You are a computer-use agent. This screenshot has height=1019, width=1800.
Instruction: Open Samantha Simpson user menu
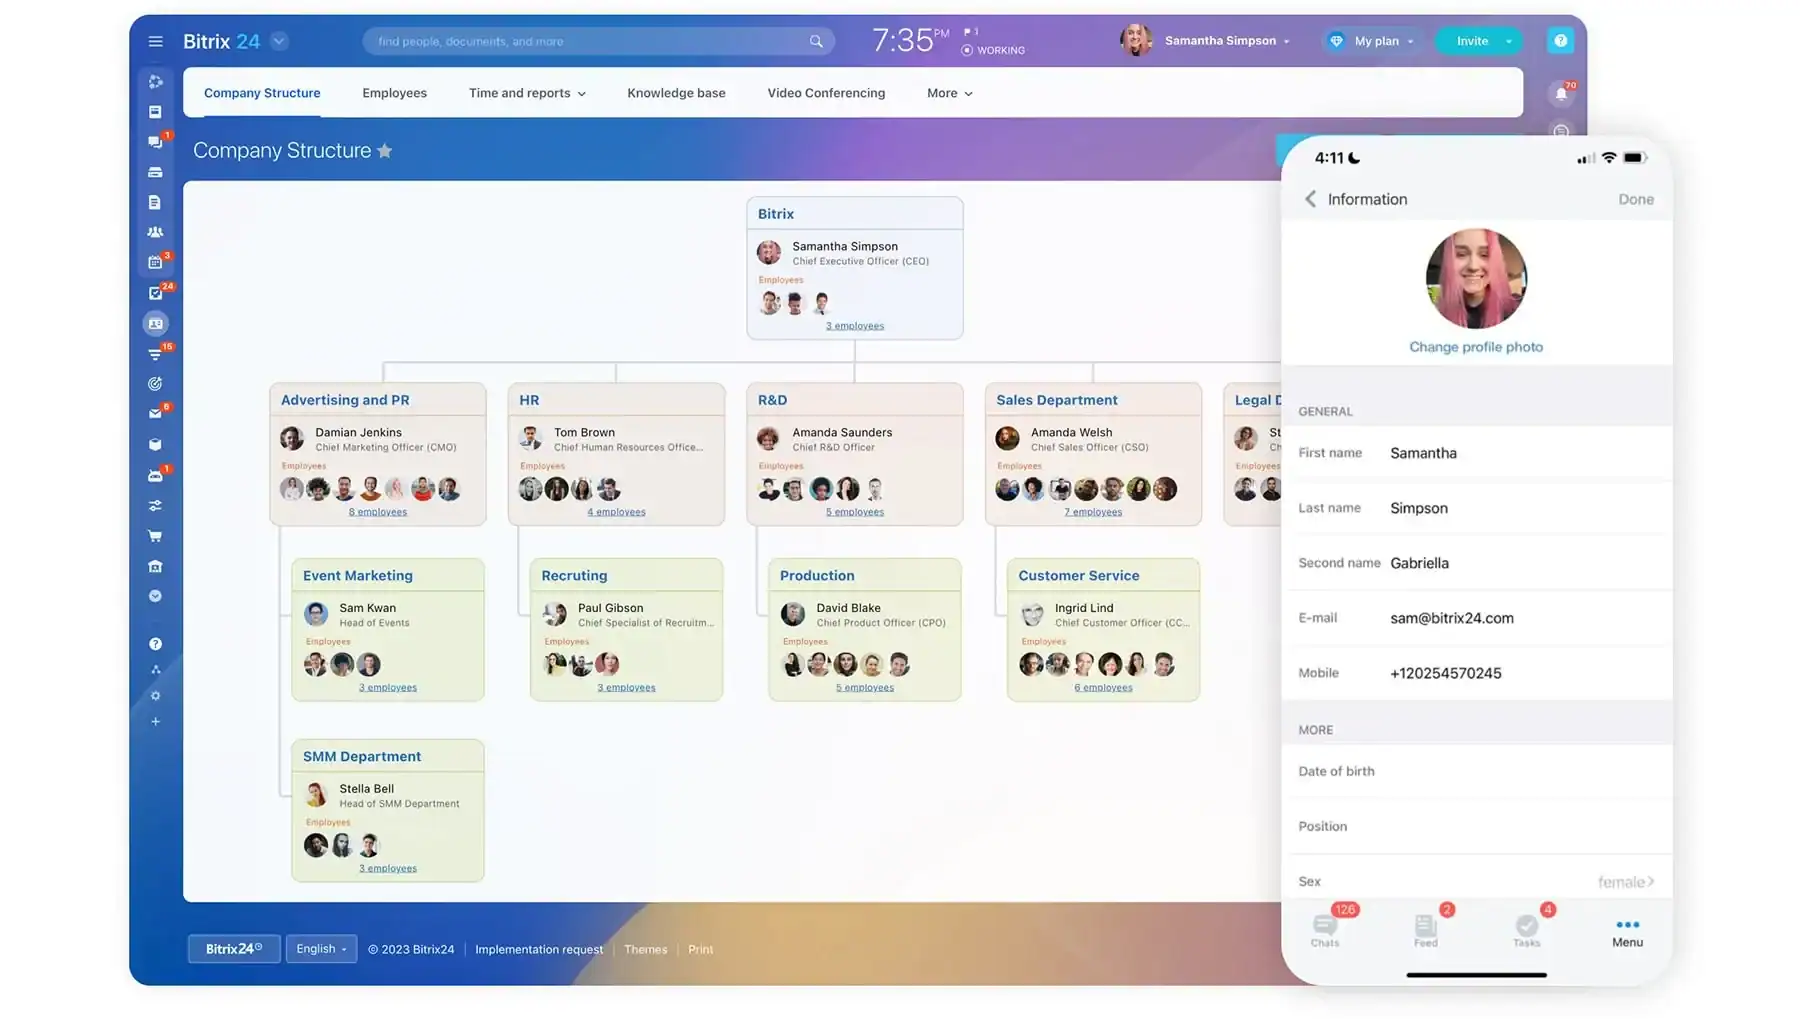1226,41
